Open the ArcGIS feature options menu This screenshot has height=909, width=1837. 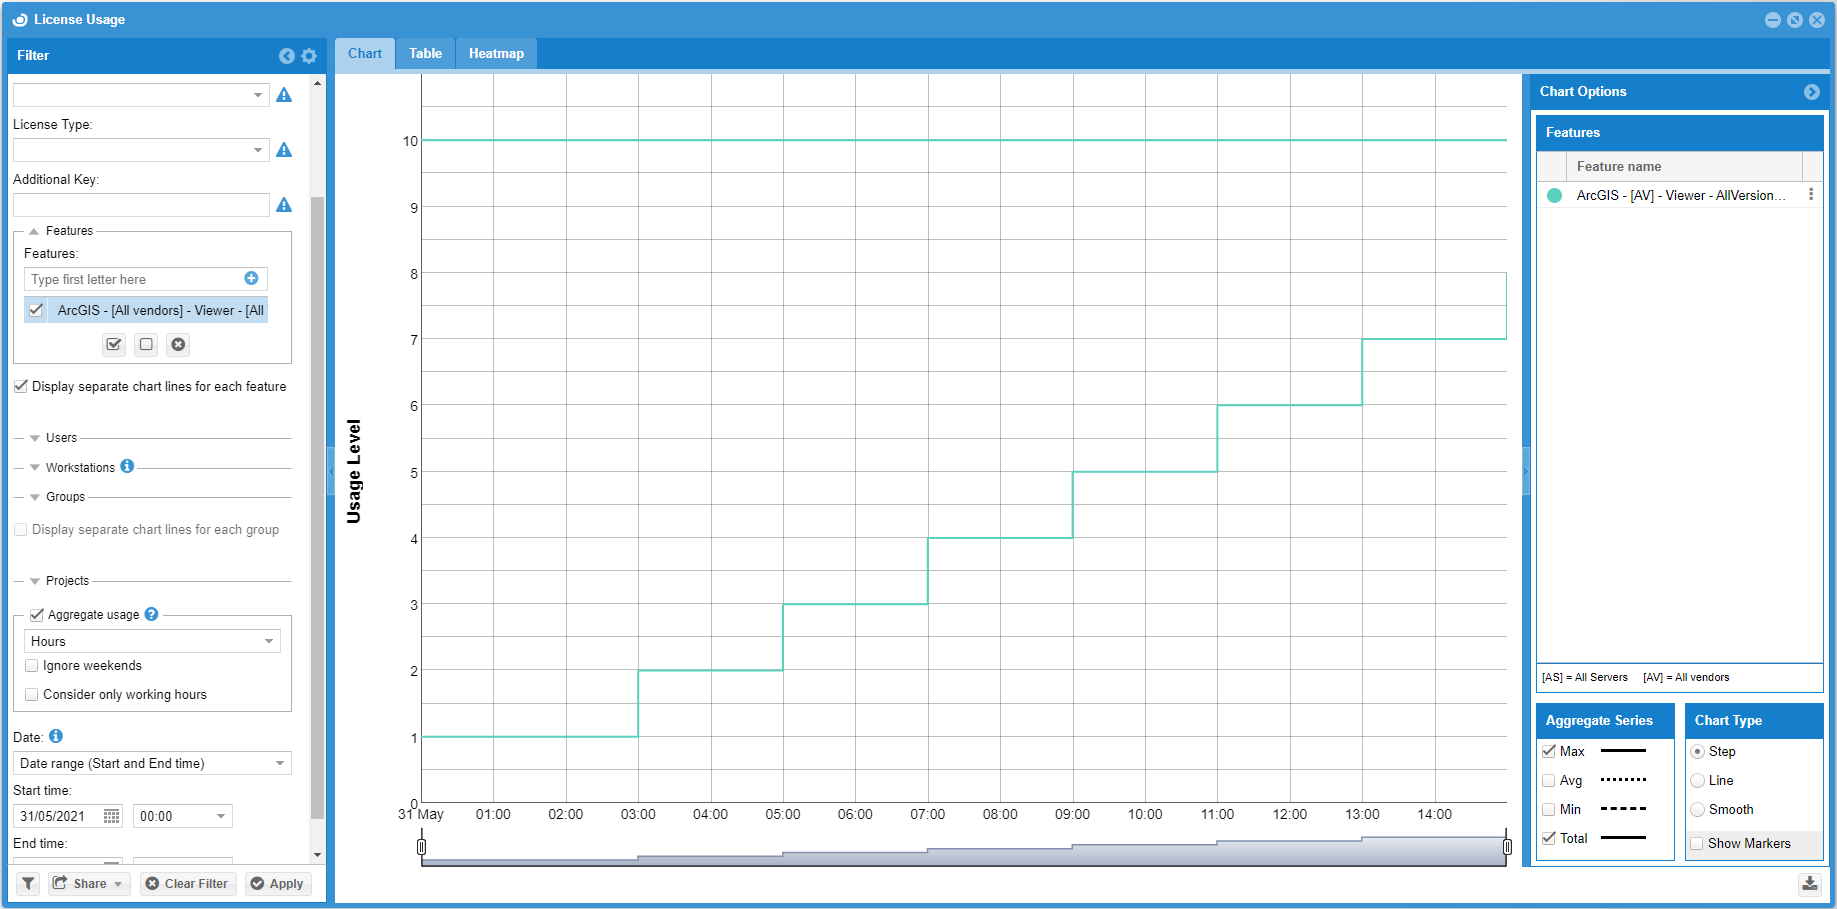(x=1810, y=195)
